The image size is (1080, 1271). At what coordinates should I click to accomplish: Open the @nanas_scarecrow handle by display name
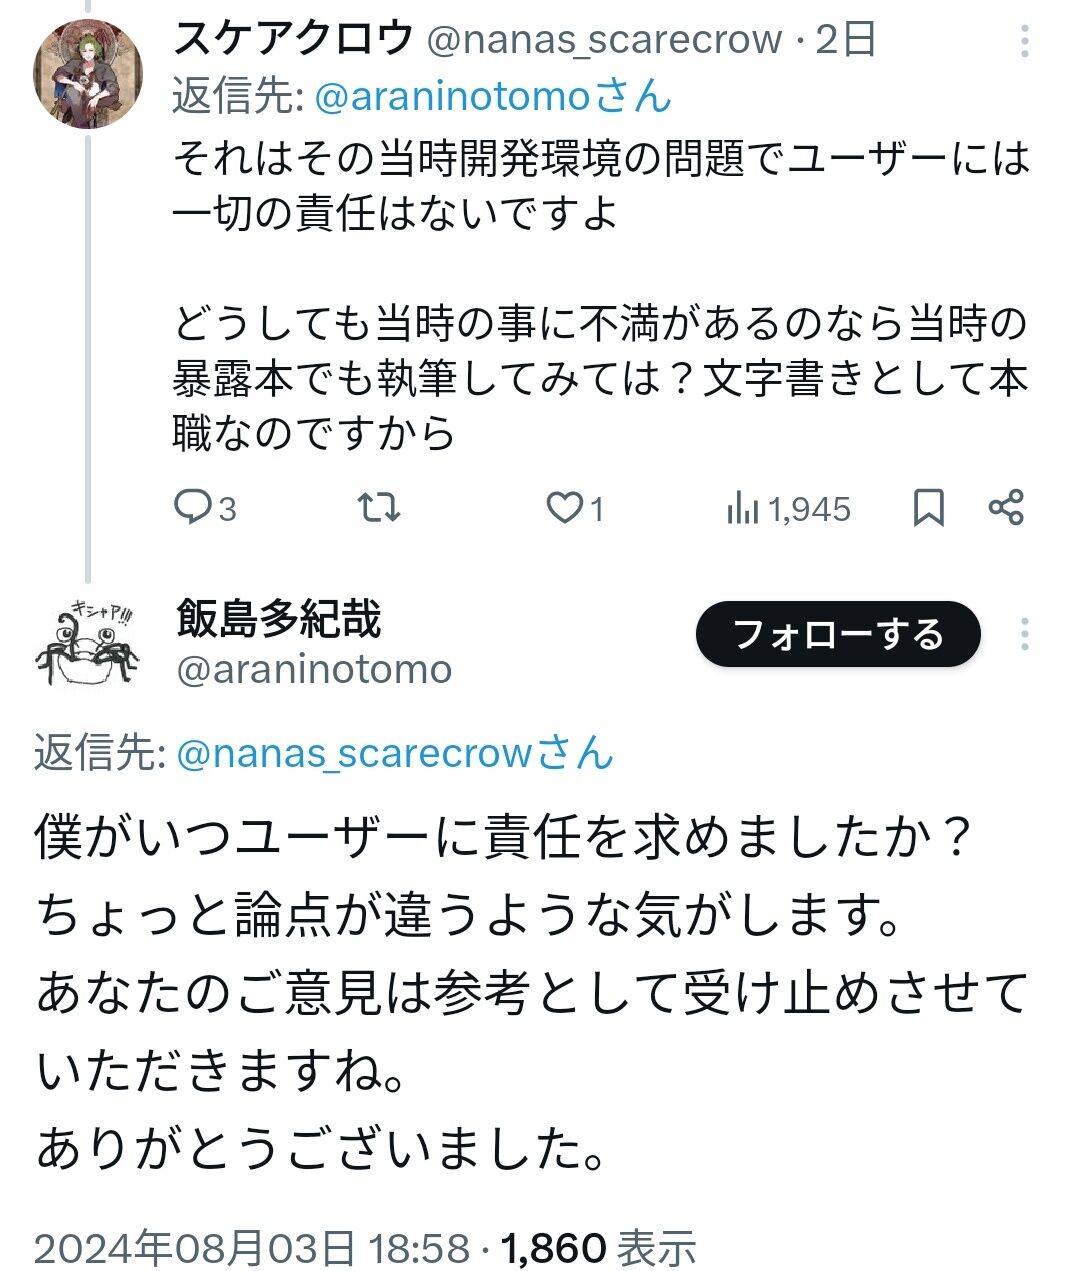(x=604, y=39)
